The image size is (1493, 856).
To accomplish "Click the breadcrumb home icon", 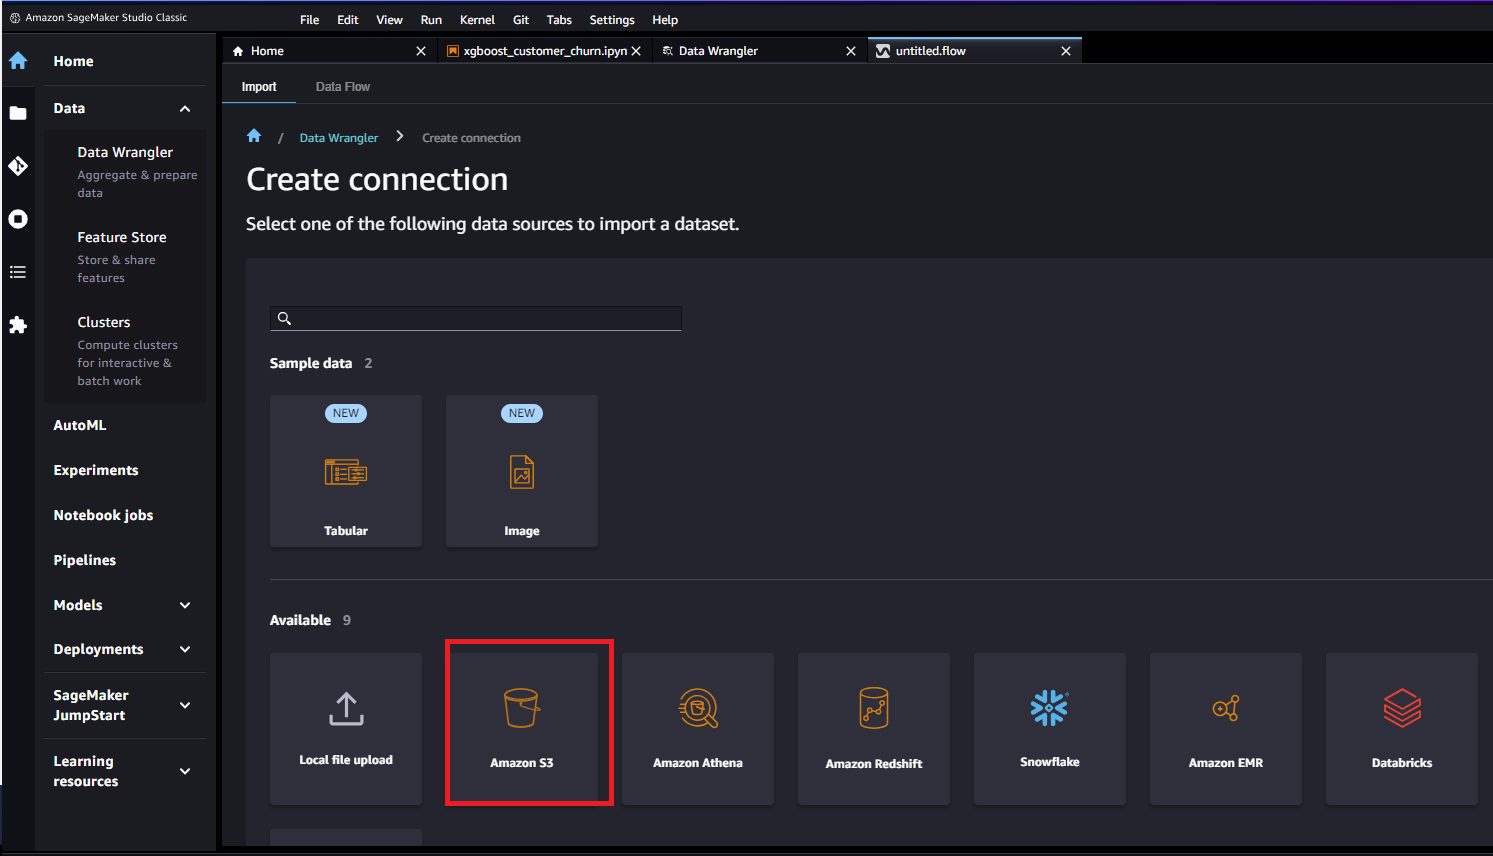I will pos(254,136).
